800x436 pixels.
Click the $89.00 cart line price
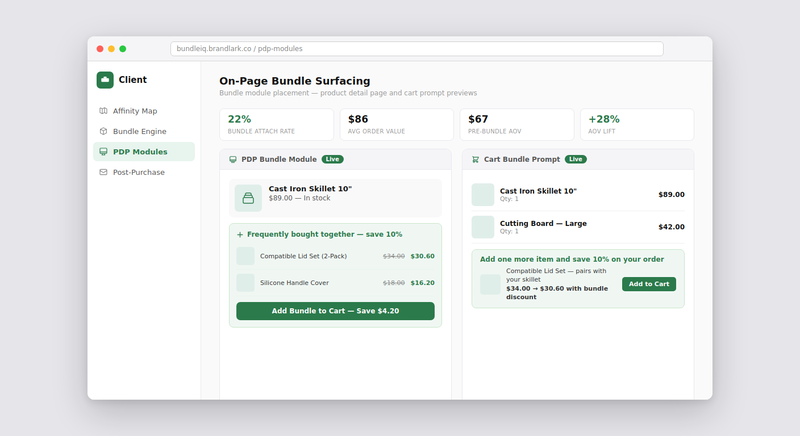[671, 194]
